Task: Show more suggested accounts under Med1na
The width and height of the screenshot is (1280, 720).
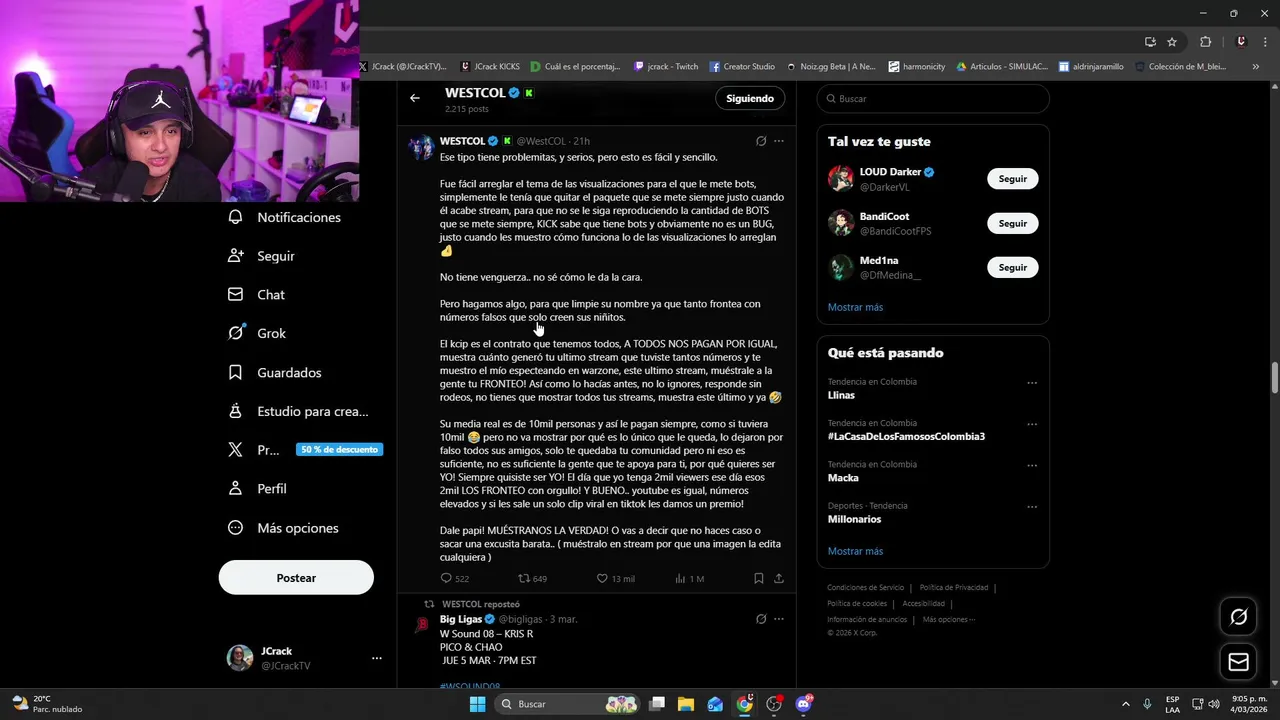Action: click(855, 307)
